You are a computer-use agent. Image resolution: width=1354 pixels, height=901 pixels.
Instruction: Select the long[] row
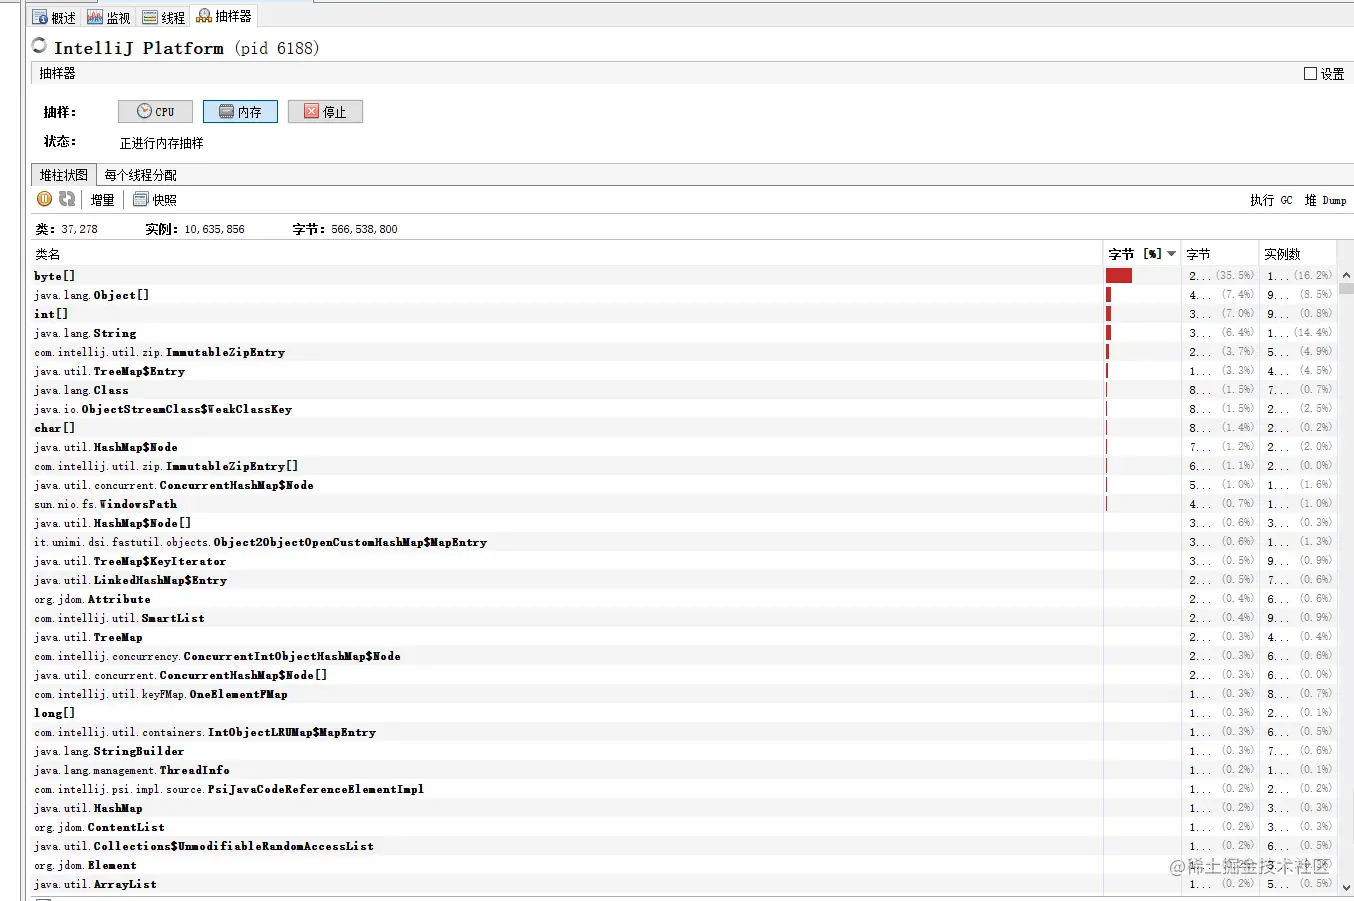685,713
